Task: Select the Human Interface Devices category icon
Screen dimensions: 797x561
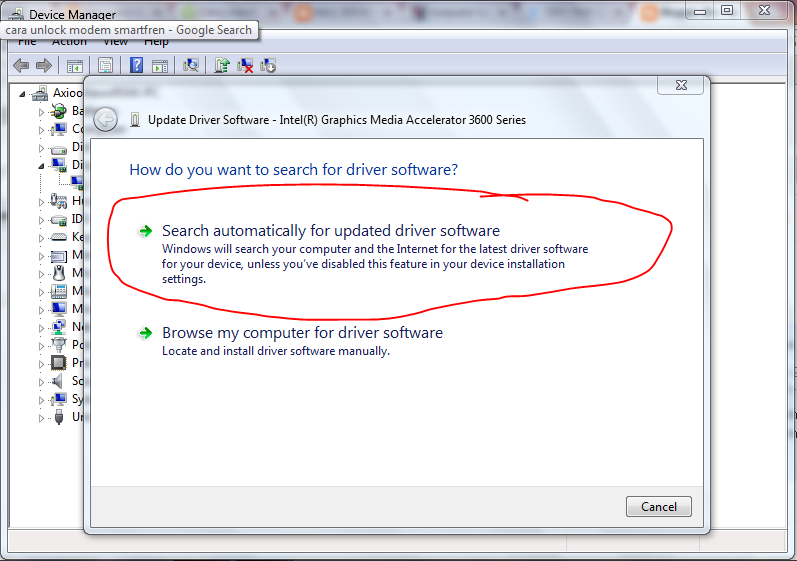Action: (x=59, y=201)
